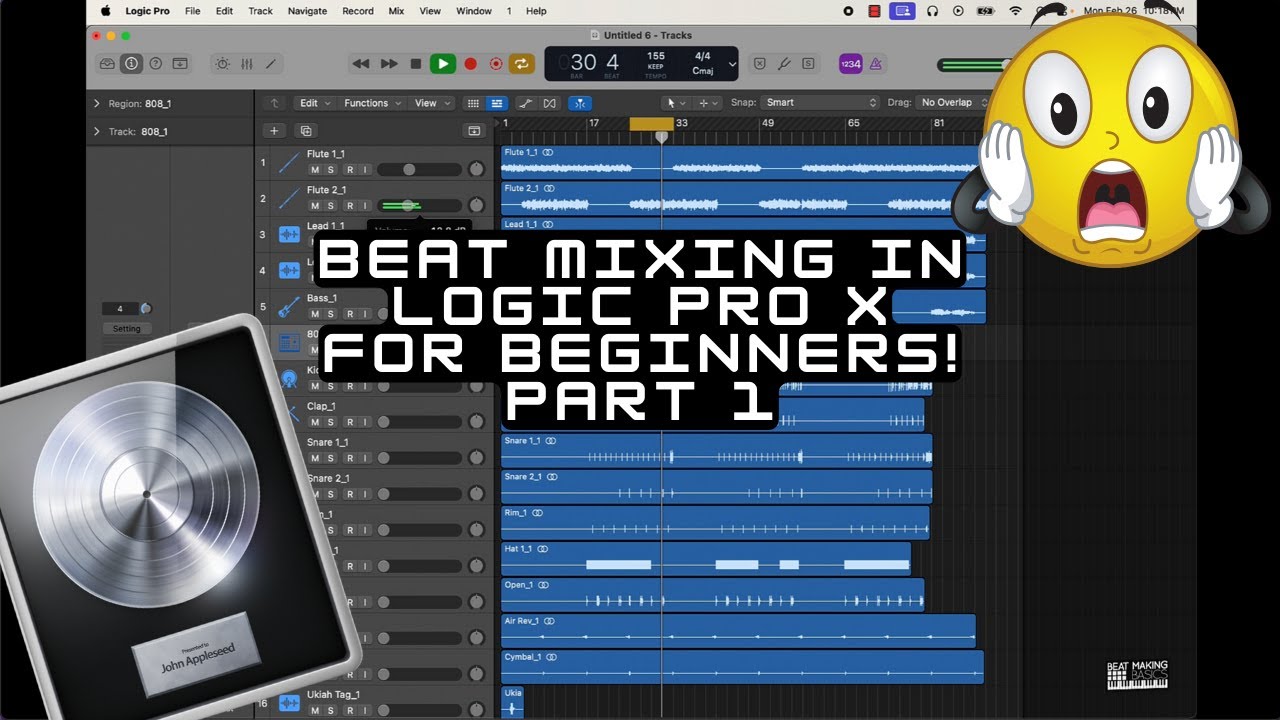This screenshot has width=1280, height=720.
Task: Show automation with the Automation button
Action: coord(526,103)
